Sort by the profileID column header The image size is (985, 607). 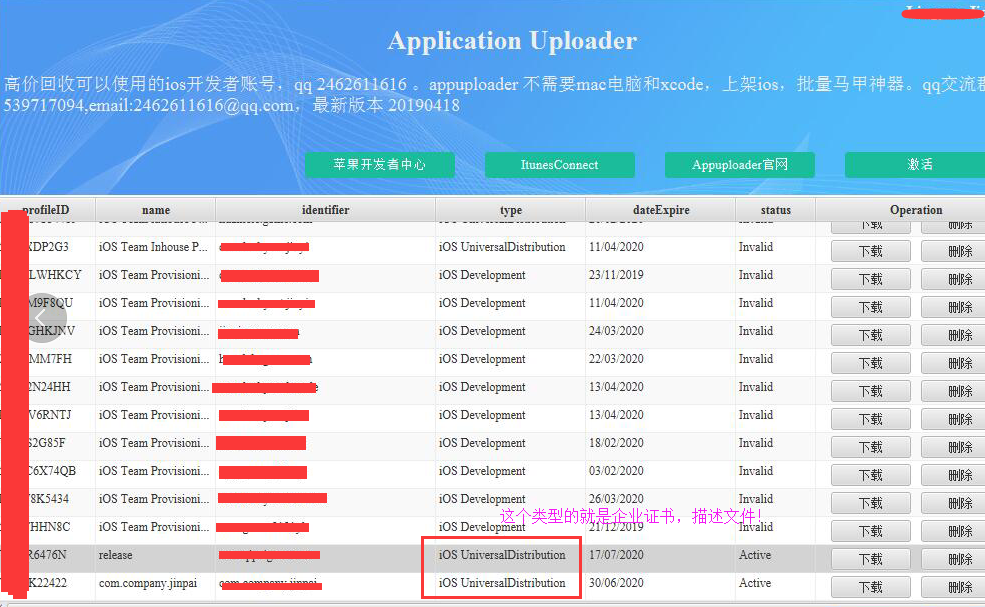[x=46, y=210]
